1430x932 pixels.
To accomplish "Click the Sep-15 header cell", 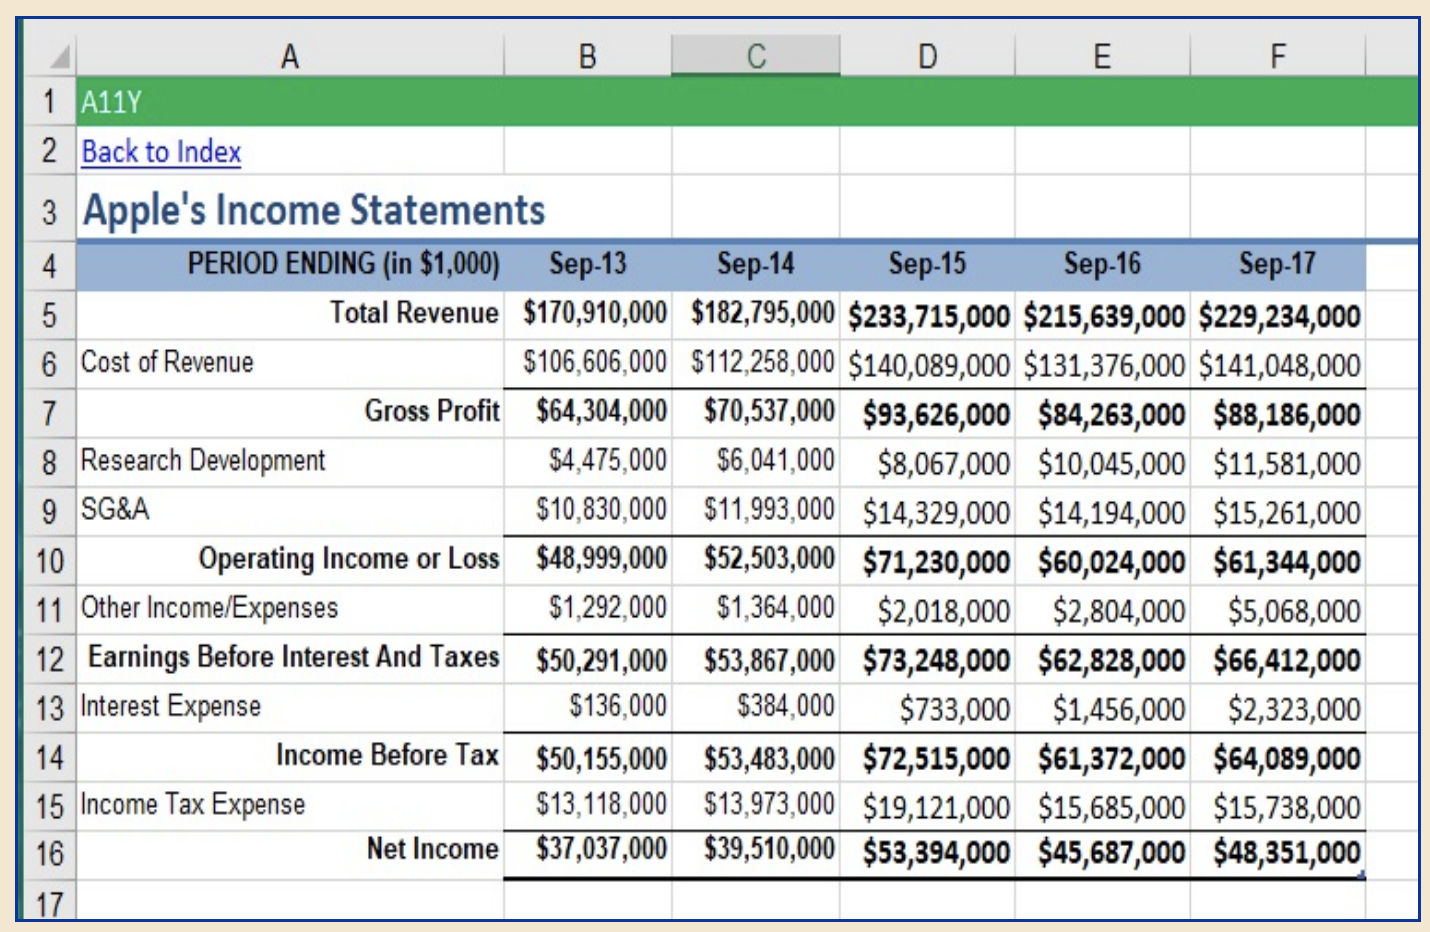I will pos(927,265).
